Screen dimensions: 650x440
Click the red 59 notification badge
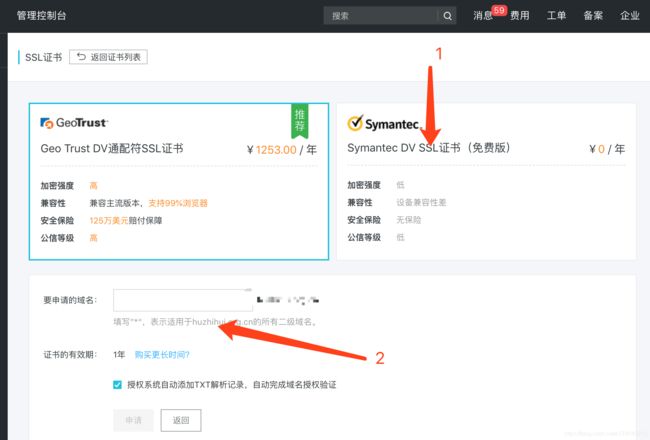pyautogui.click(x=499, y=10)
